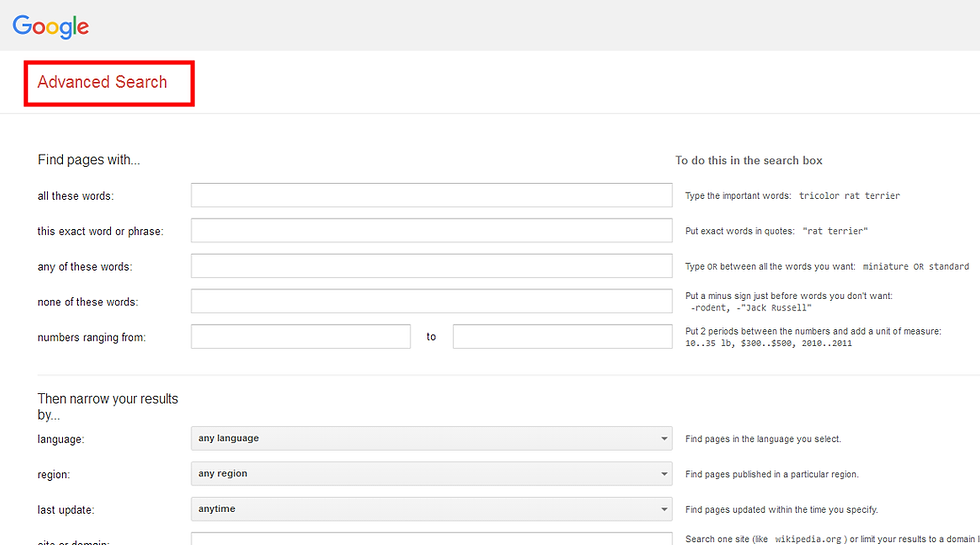This screenshot has width=980, height=545.
Task: Click the Advanced Search heading
Action: click(x=102, y=82)
